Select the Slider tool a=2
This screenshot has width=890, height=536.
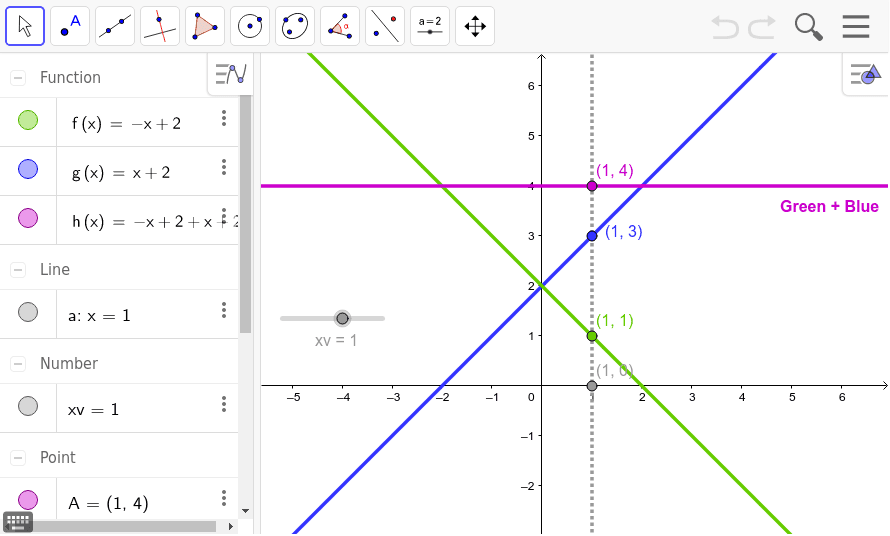[430, 26]
